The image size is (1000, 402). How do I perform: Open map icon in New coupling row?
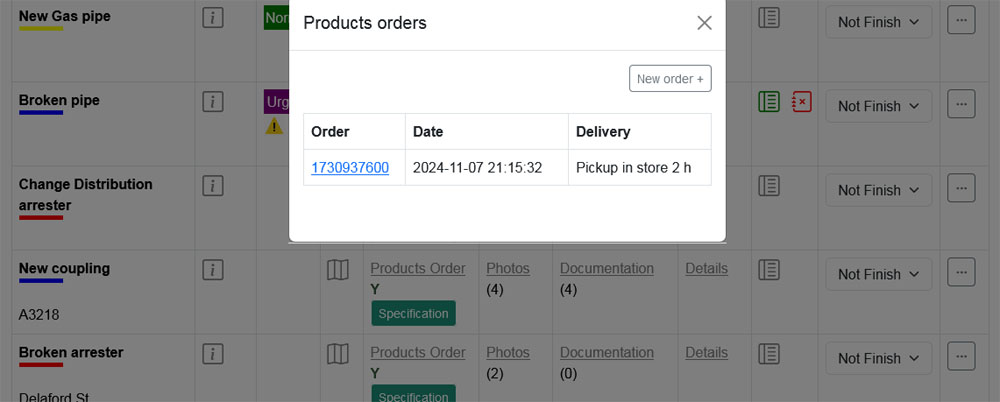[x=338, y=270]
